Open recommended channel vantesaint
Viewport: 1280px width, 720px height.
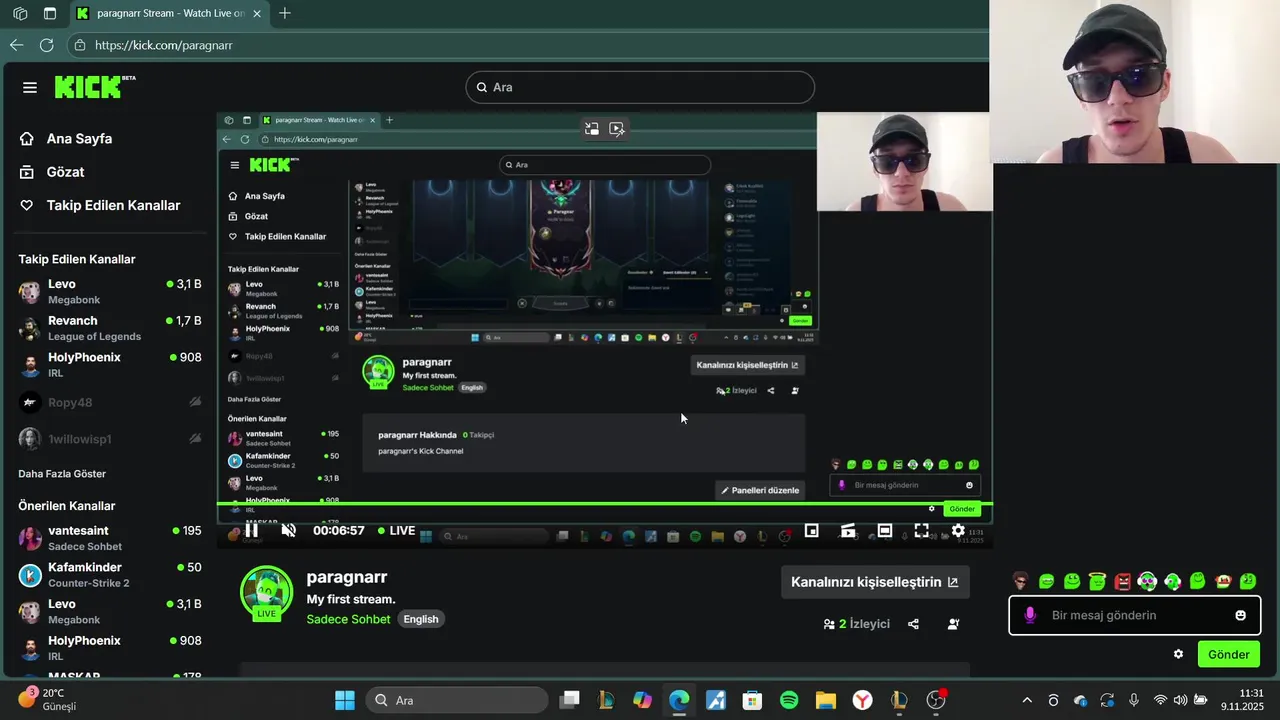(110, 538)
